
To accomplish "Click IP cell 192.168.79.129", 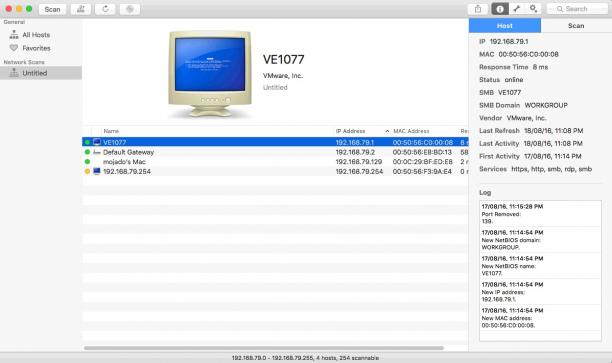I will (x=359, y=162).
